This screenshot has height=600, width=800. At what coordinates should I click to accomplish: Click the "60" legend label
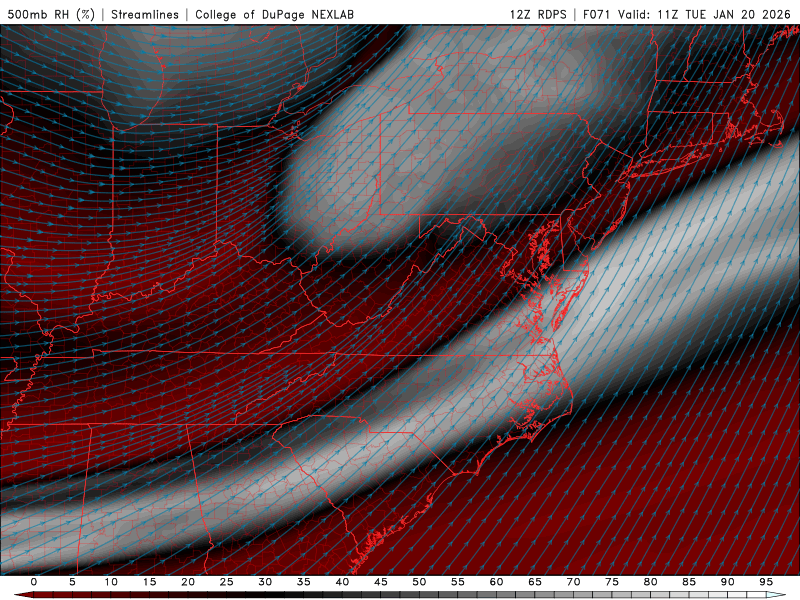pos(496,582)
